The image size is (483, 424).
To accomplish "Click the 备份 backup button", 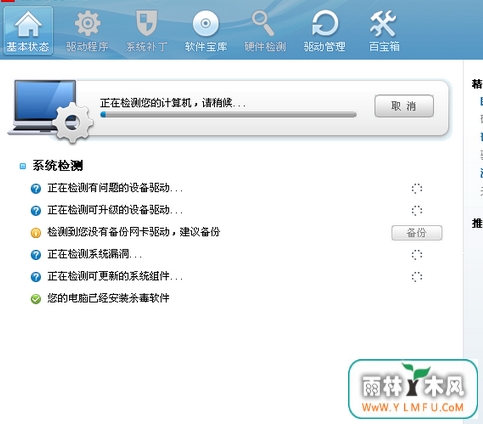I will pos(417,233).
